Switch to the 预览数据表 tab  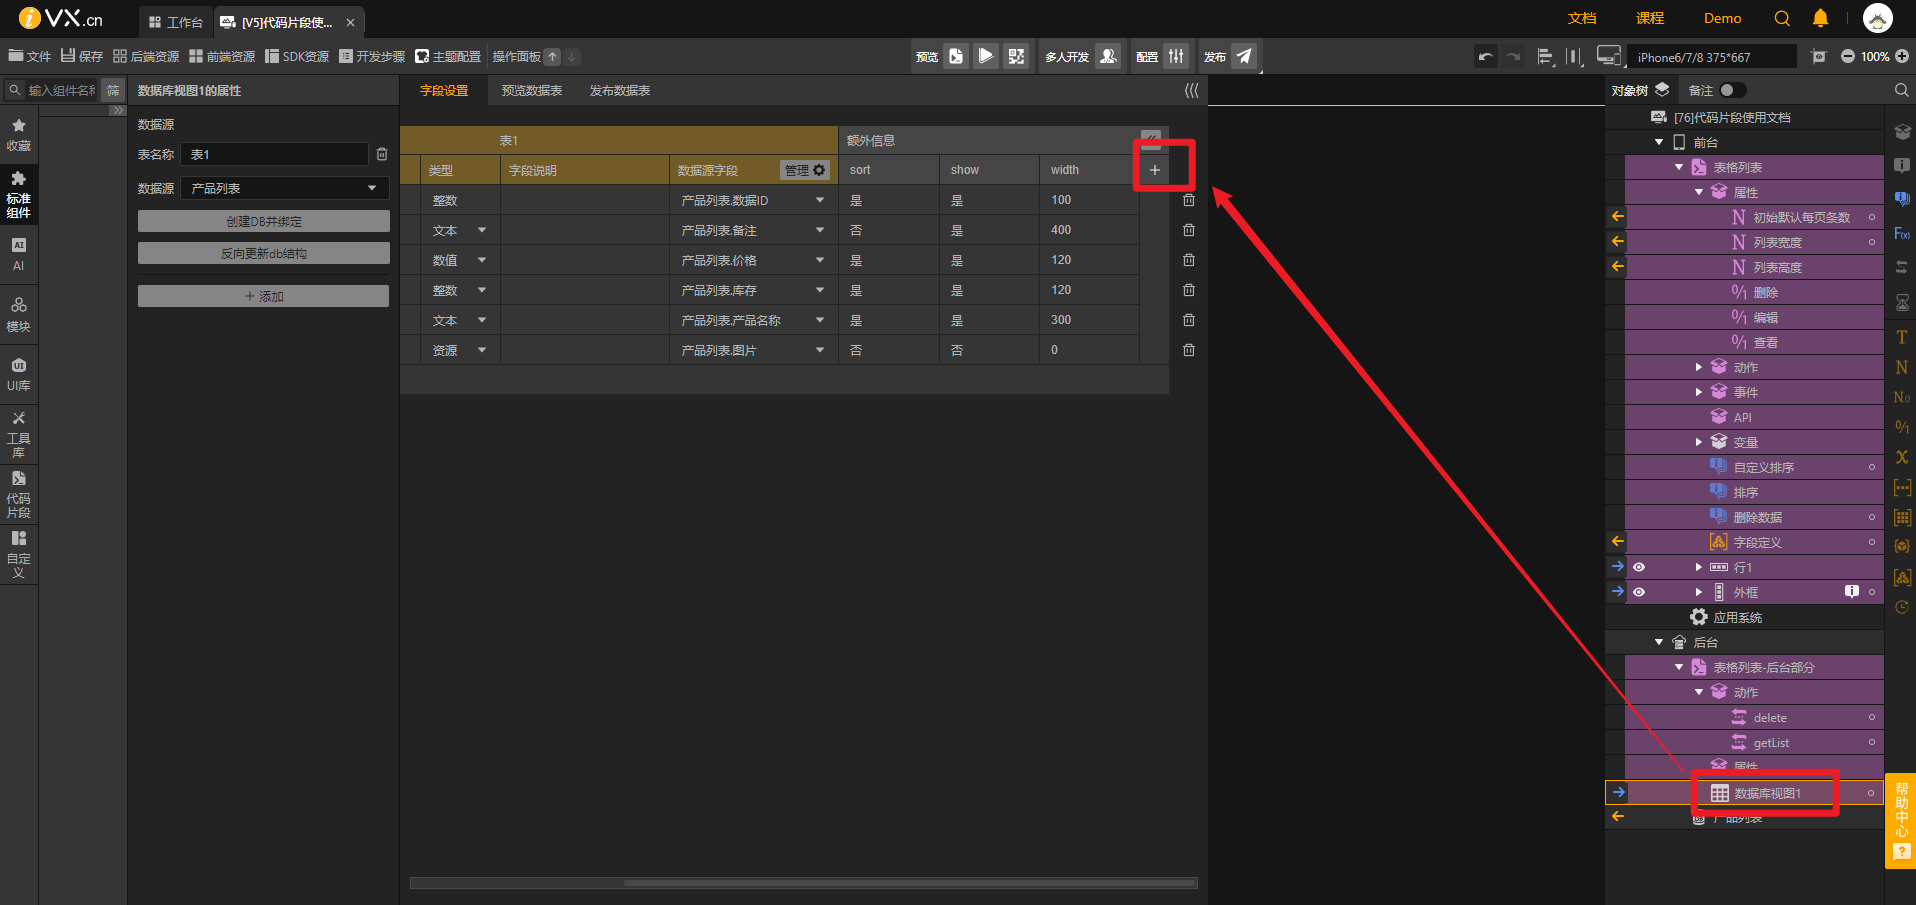tap(532, 91)
